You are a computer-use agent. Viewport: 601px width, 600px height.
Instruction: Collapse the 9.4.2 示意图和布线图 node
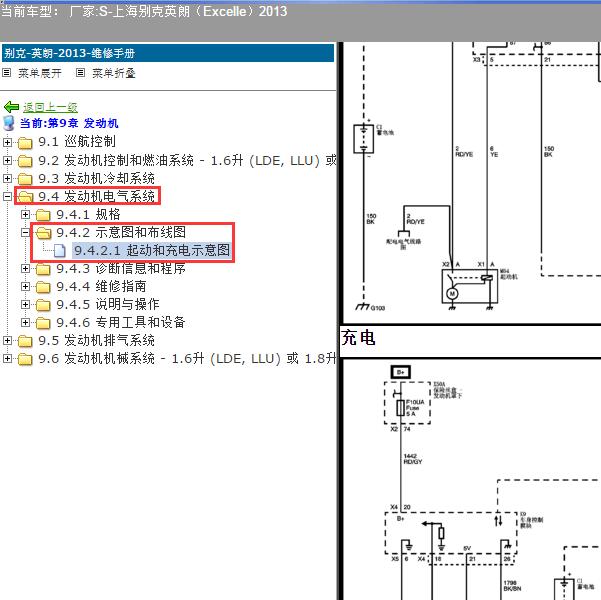coord(25,232)
